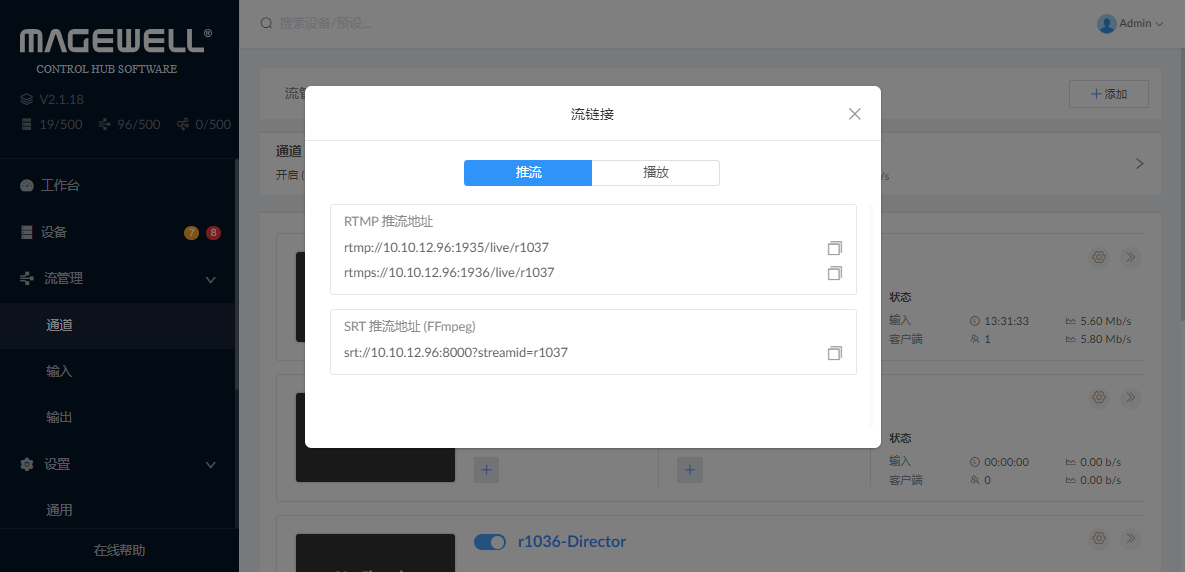Click the gear icon on r1036-Director channel

(x=1099, y=539)
